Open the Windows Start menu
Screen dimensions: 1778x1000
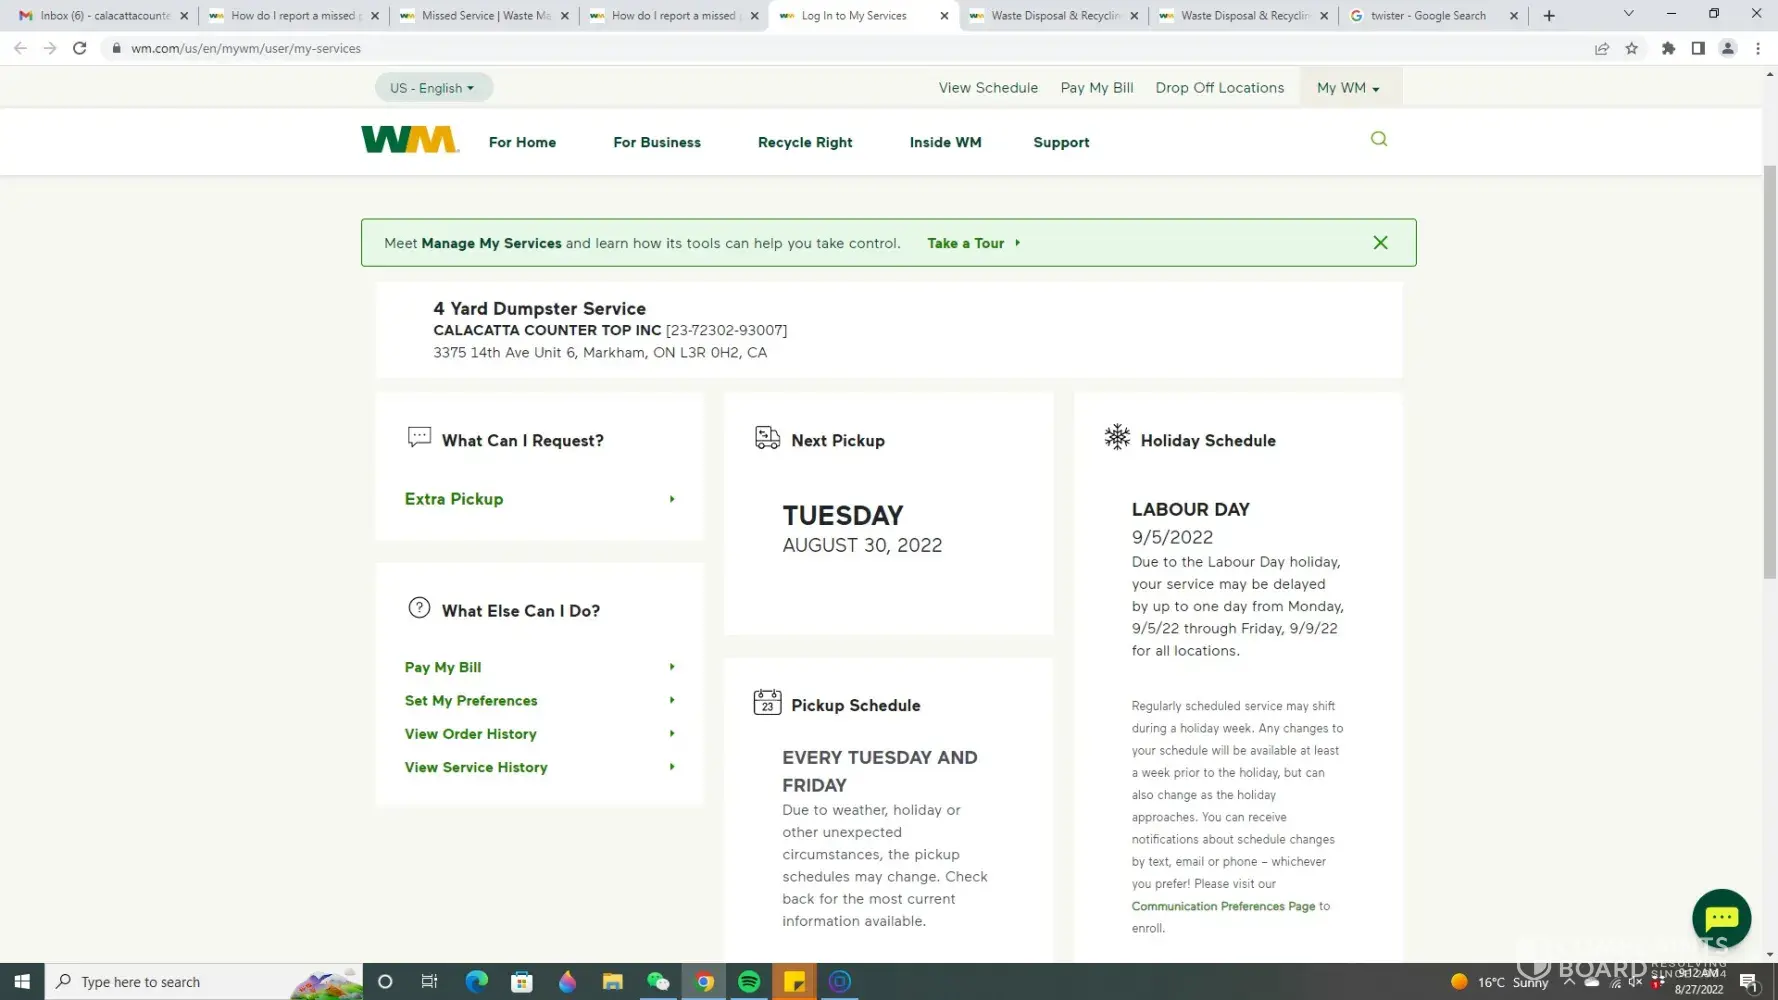coord(22,982)
